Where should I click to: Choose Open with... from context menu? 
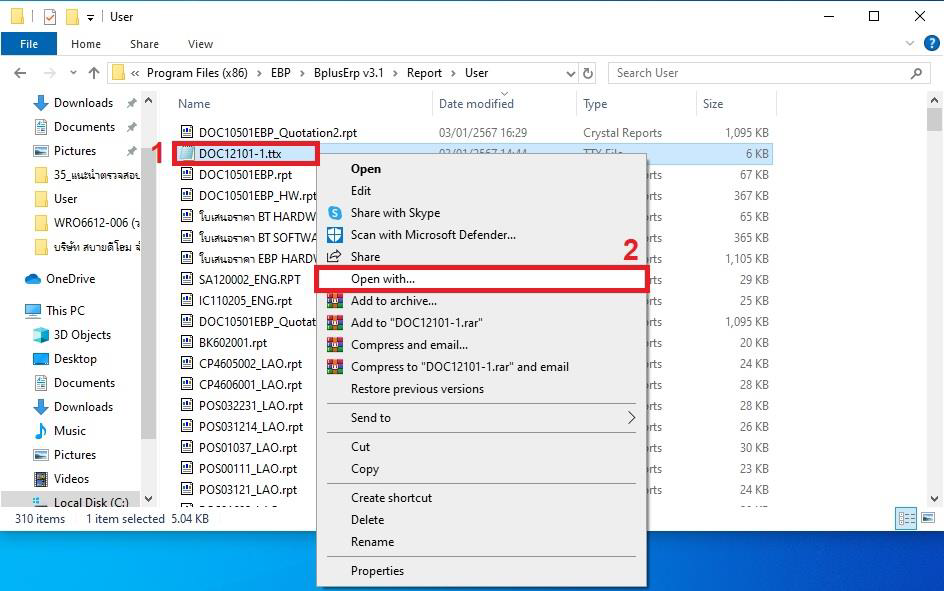382,279
